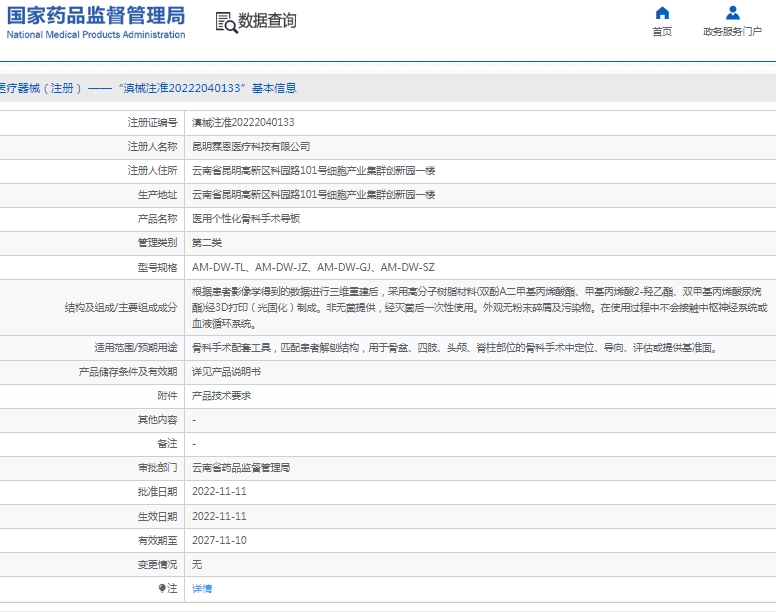Screen dimensions: 776x612
Task: Click the production address value in 生产地址 row
Action: point(313,194)
